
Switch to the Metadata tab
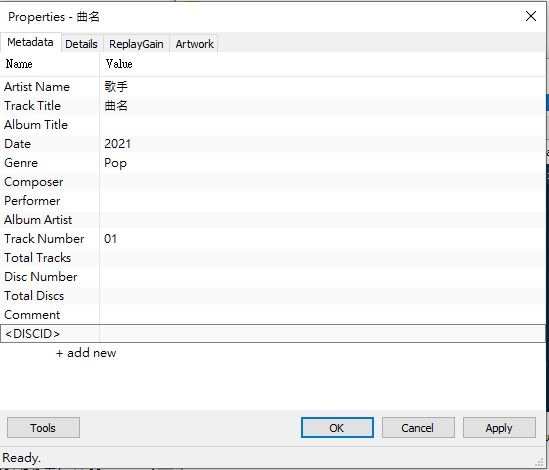click(30, 42)
